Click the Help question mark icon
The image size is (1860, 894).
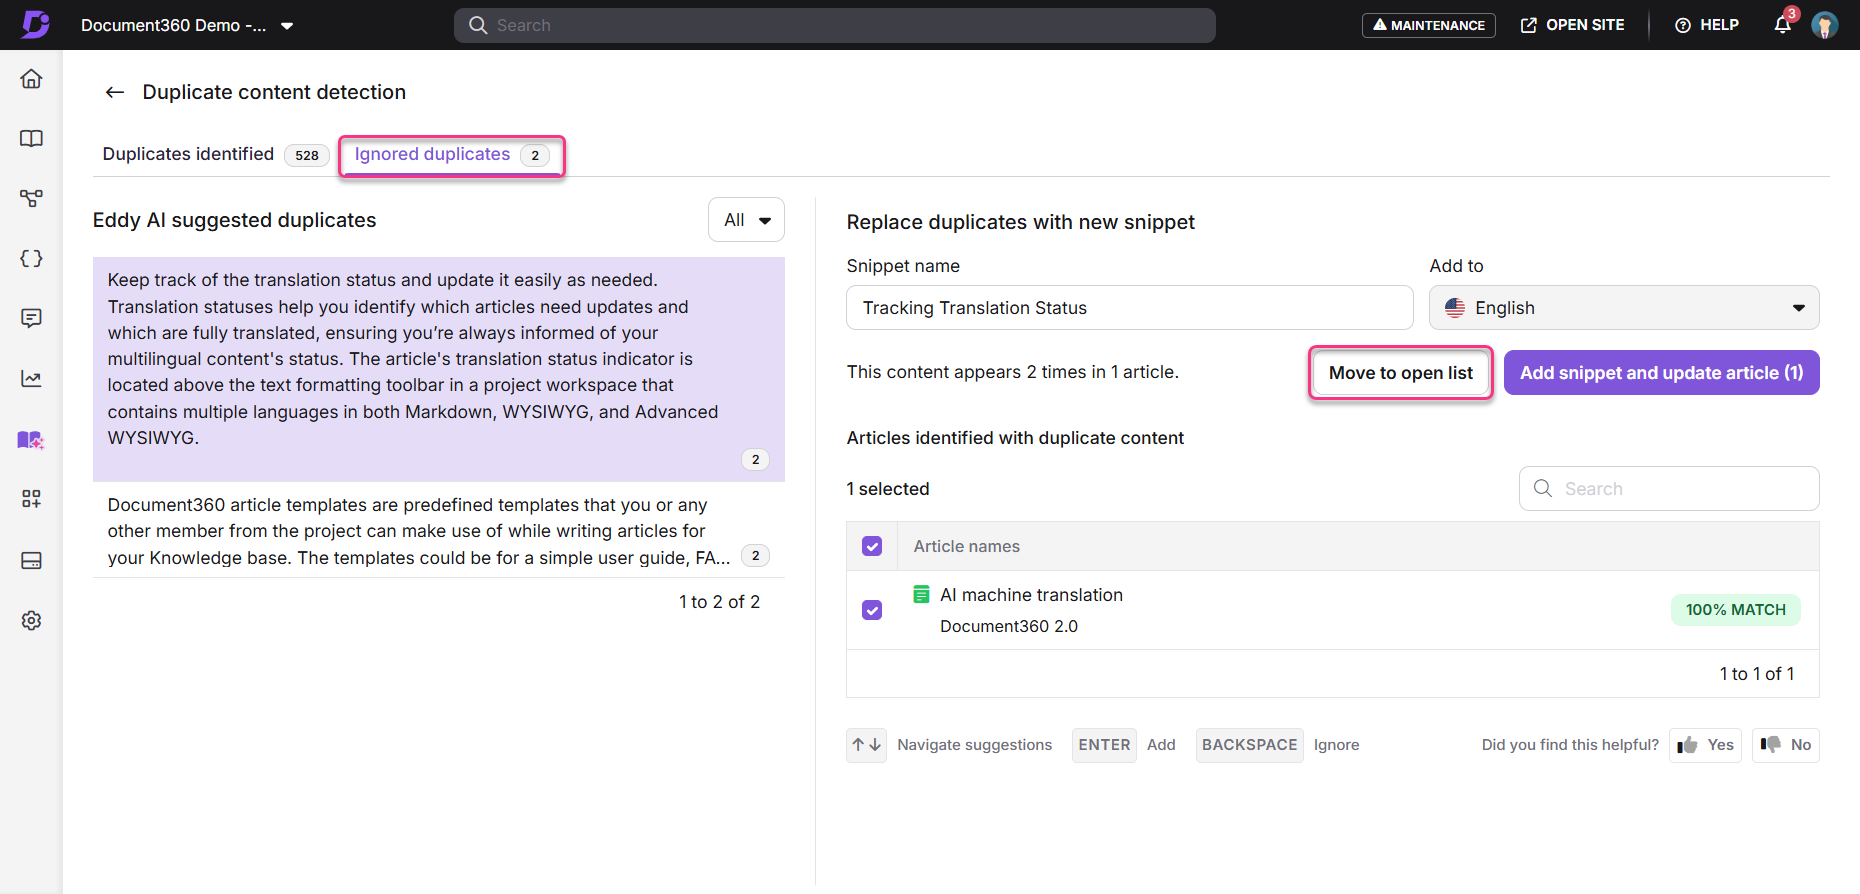pyautogui.click(x=1683, y=25)
